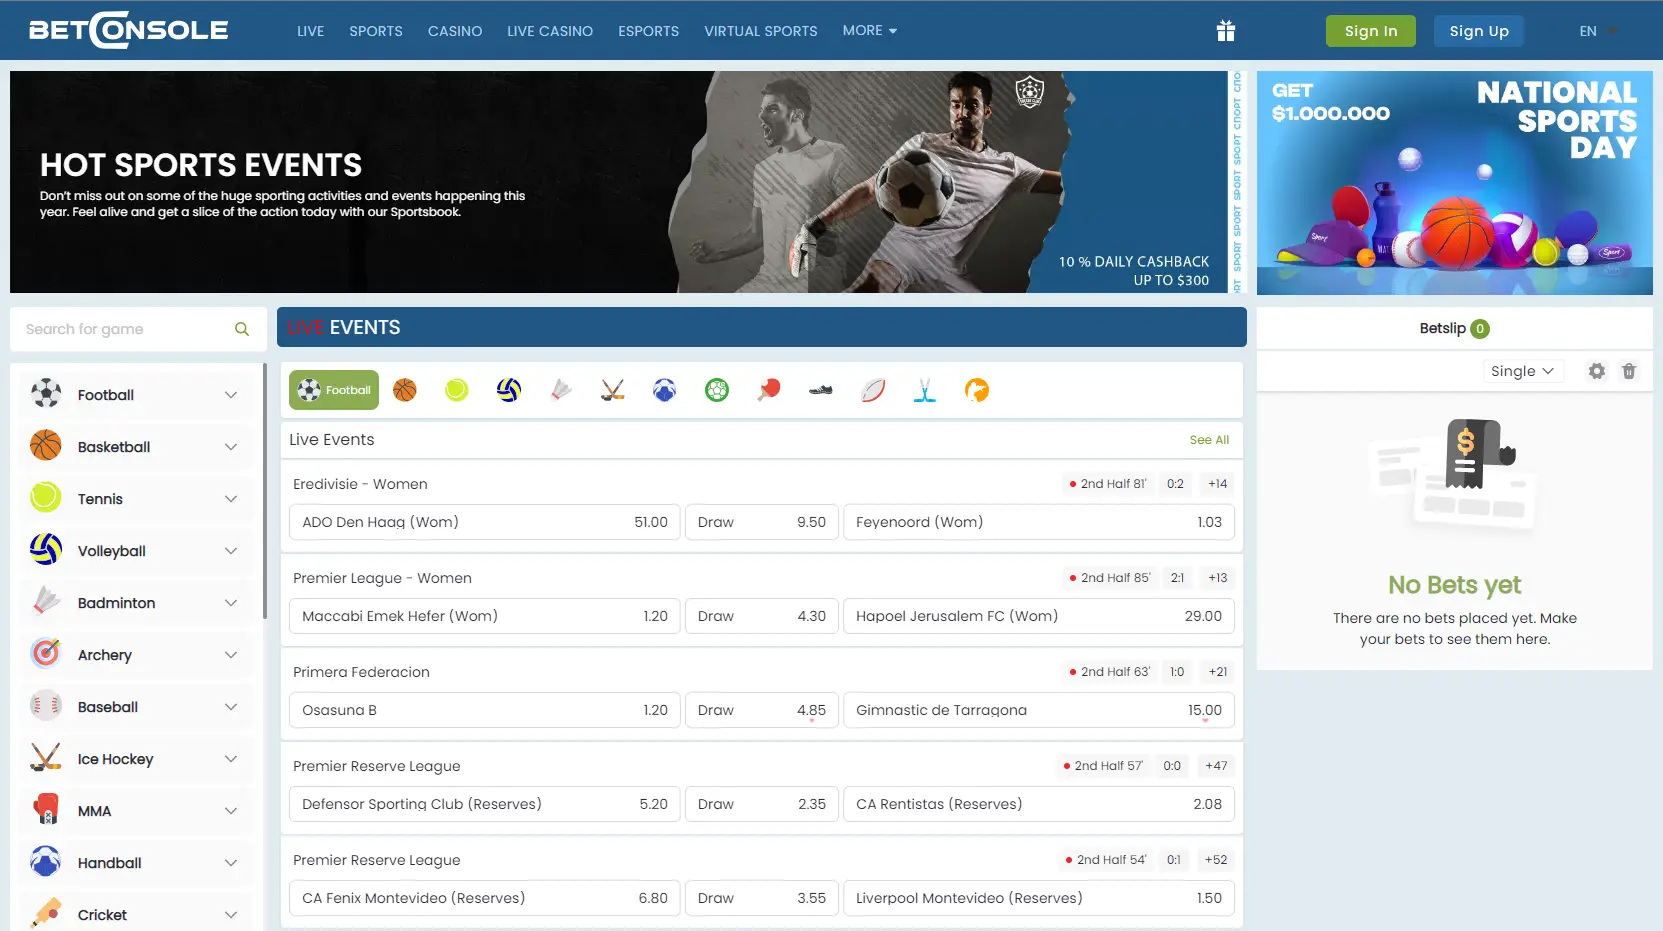Filter live events by blue handball icon
This screenshot has height=931, width=1663.
[x=665, y=390]
